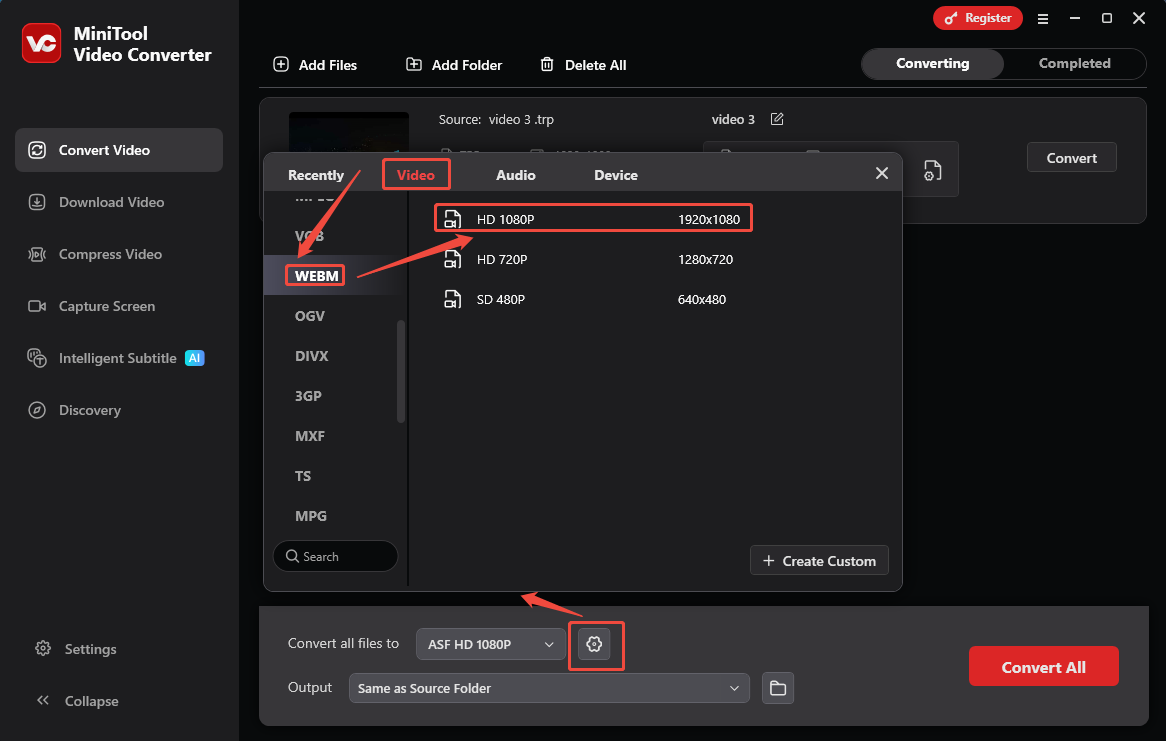Click Create Custom to make a preset
Screen dimensions: 1166x741
(819, 560)
